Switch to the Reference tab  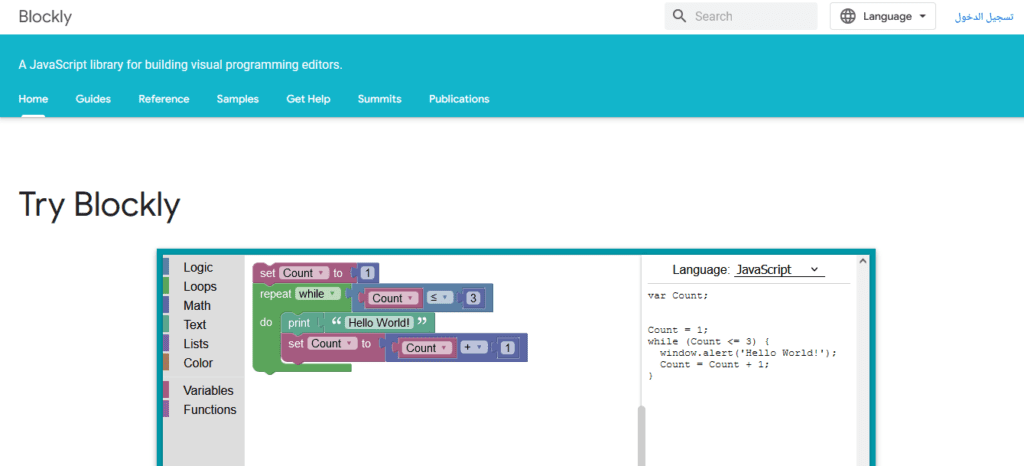click(x=164, y=99)
